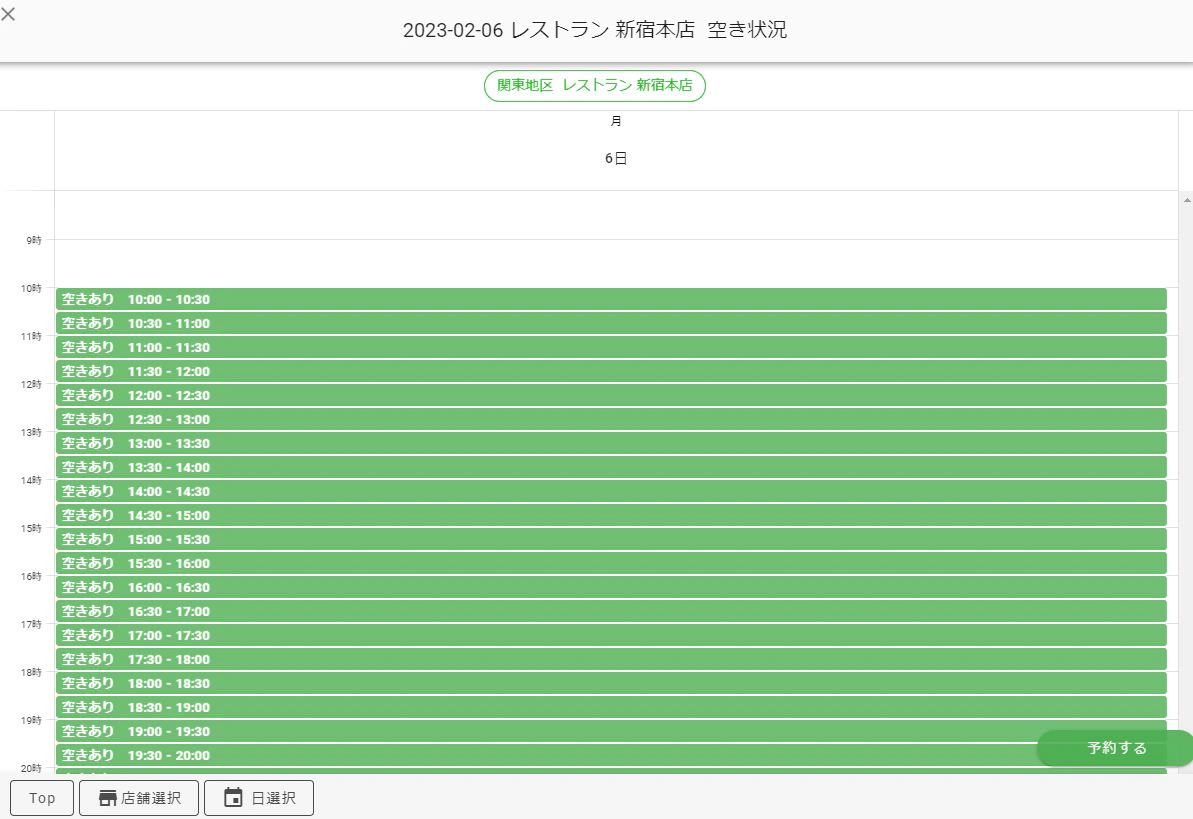Select the 19:00 - 19:30 available slot

coord(611,731)
